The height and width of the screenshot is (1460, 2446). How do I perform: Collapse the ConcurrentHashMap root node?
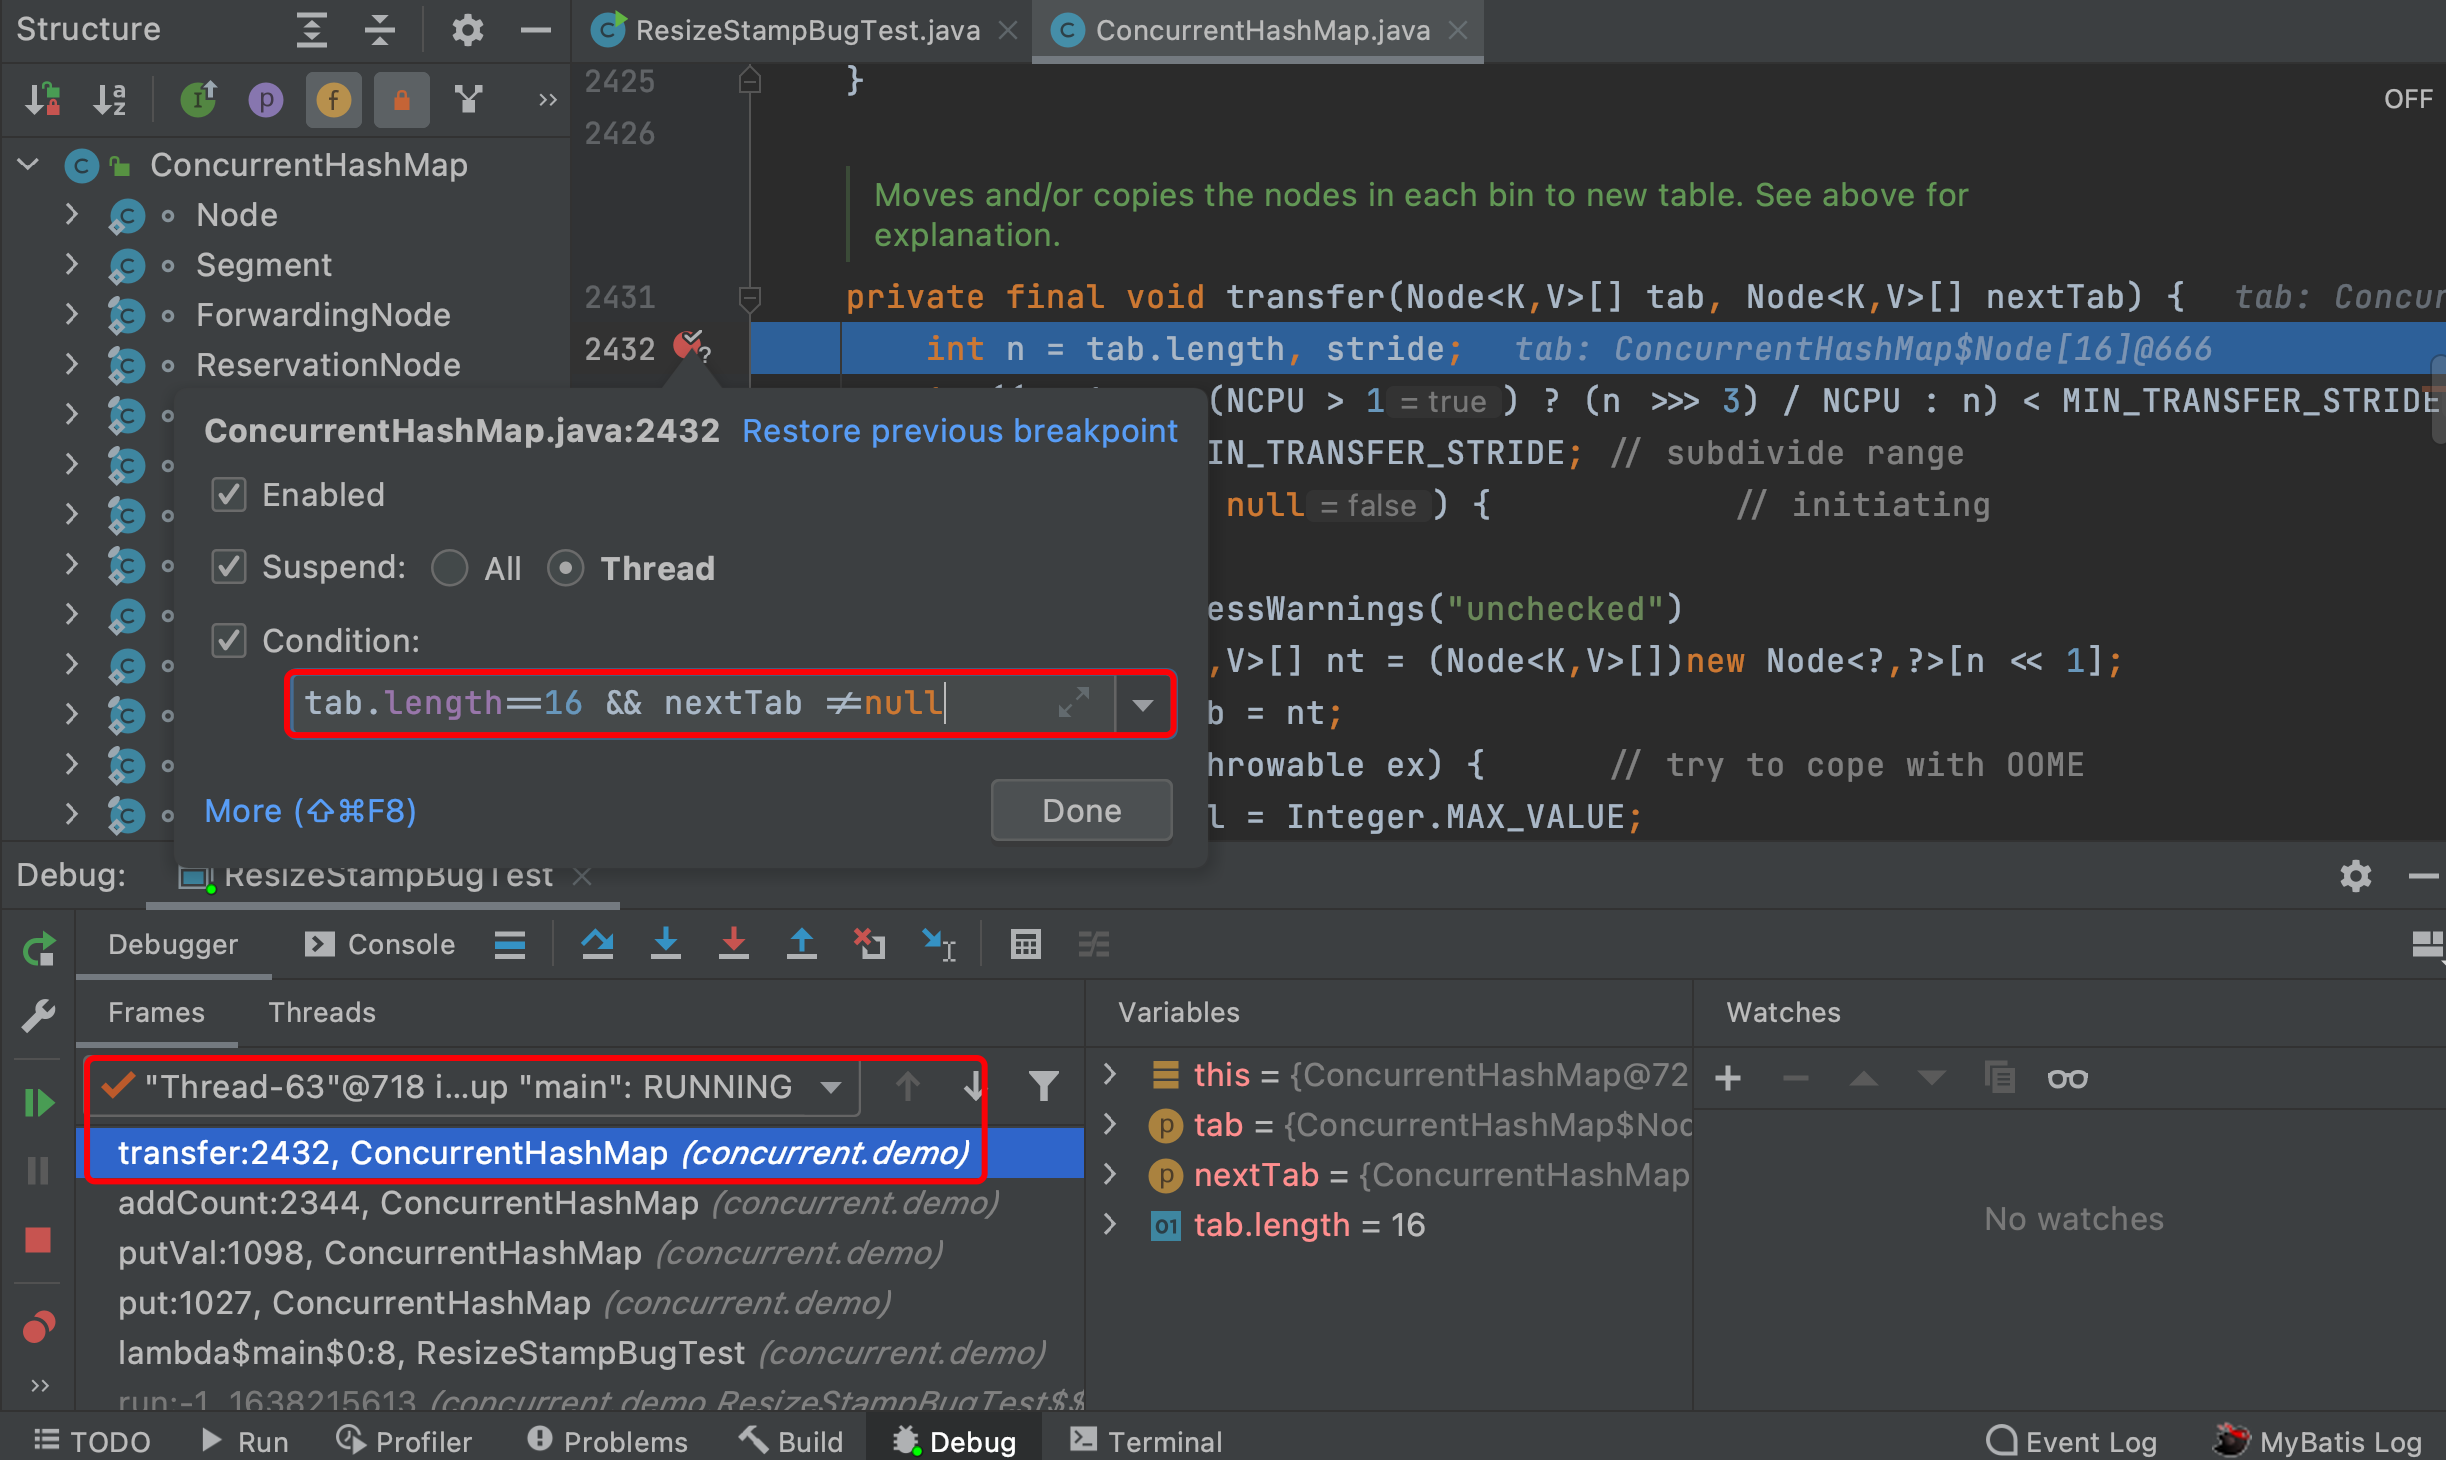28,164
